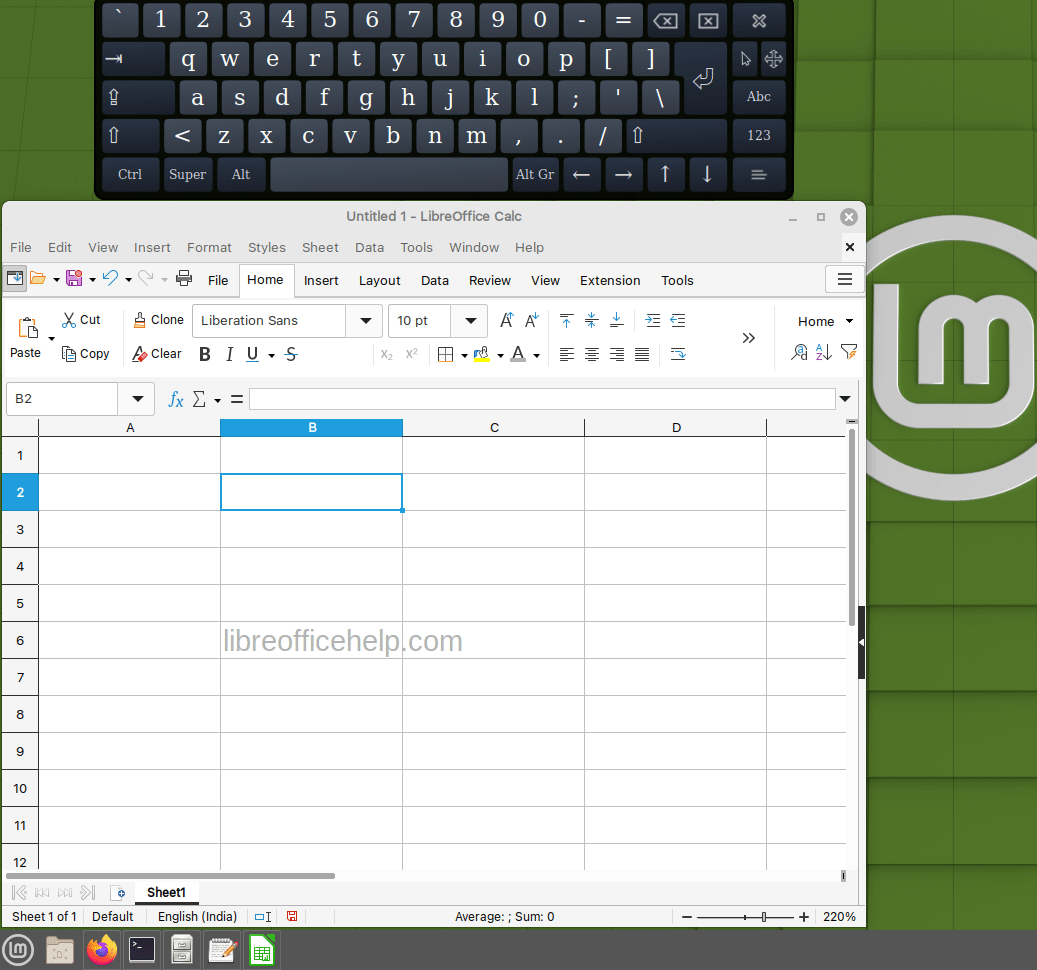This screenshot has height=970, width=1037.
Task: Click the Find & Replace icon
Action: [x=799, y=352]
